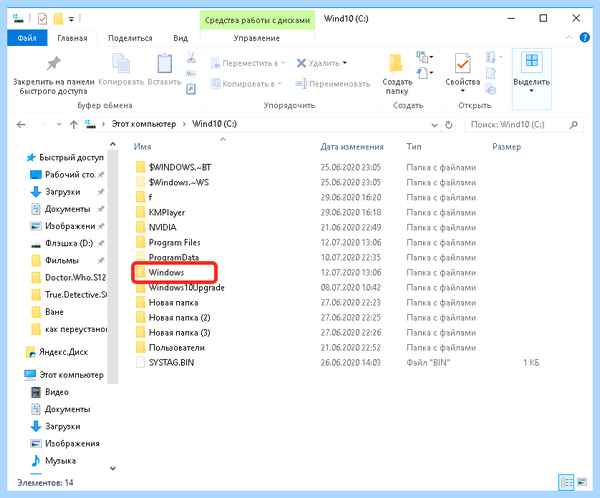Sort by the Размер column header
The image size is (600, 498).
pyautogui.click(x=506, y=147)
